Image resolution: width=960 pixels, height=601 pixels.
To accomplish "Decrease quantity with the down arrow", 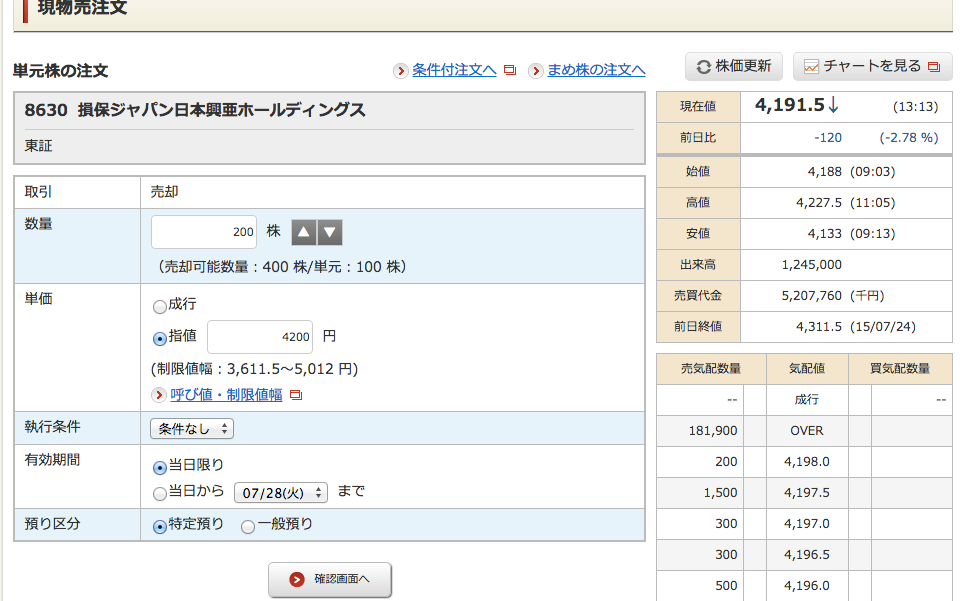I will click(x=329, y=233).
